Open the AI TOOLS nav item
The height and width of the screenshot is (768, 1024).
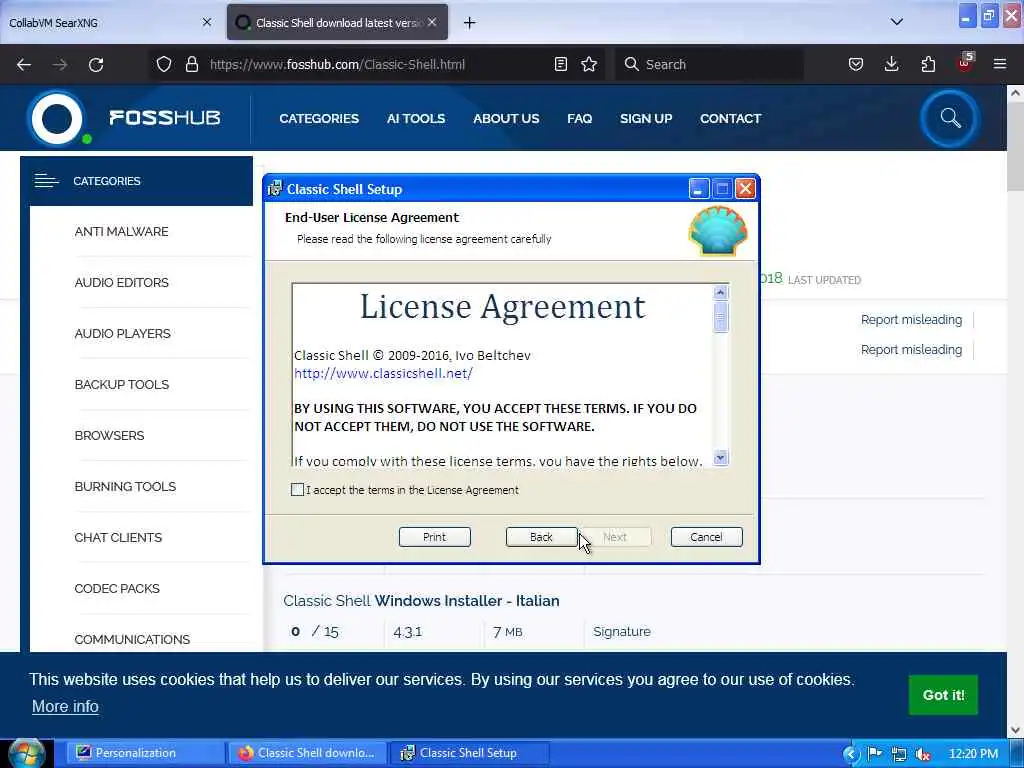click(x=416, y=118)
